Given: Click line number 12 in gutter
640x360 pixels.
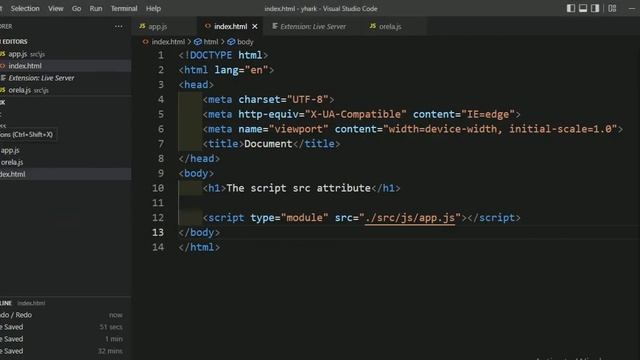Looking at the screenshot, I should (158, 218).
